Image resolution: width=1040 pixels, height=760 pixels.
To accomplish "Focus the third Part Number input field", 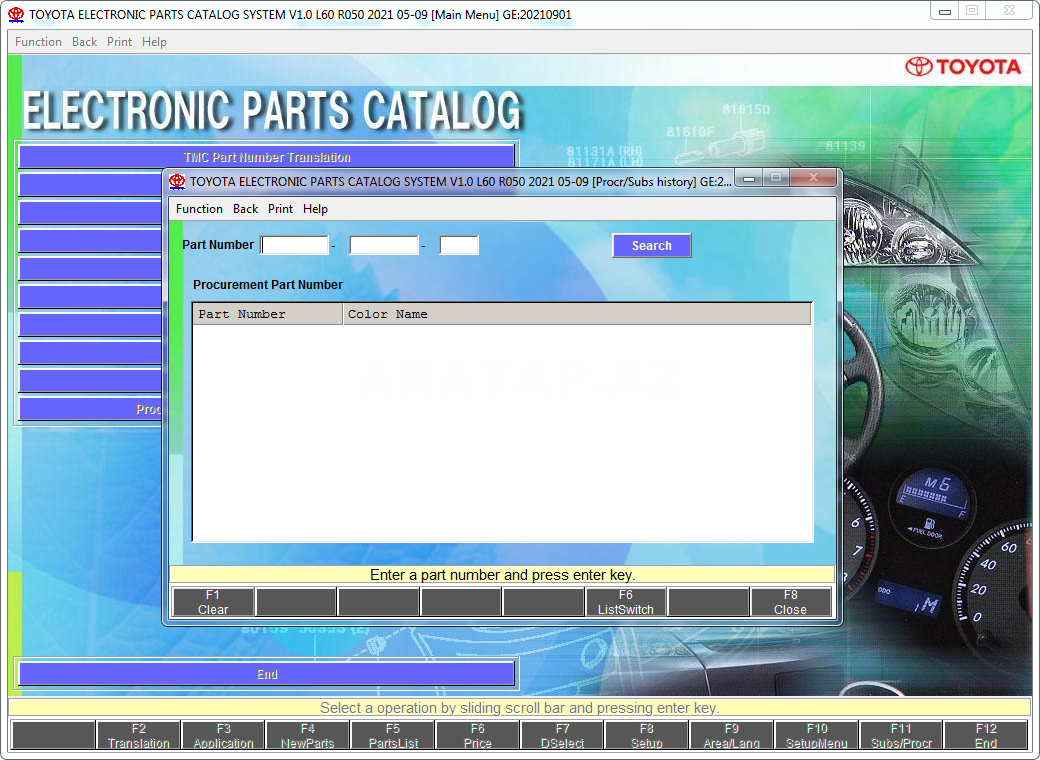I will pos(459,245).
